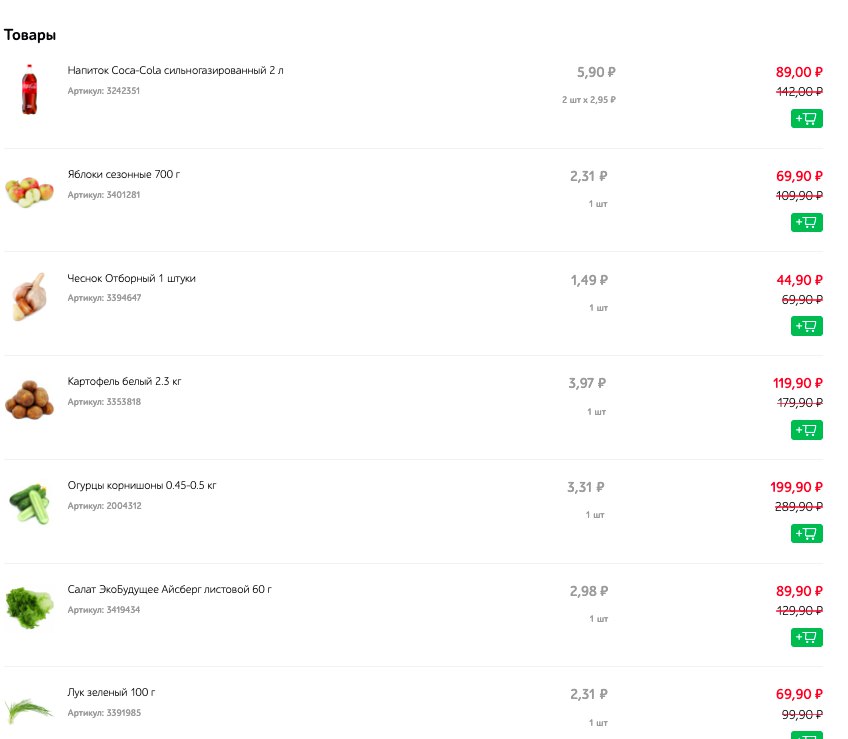Open Чеснок Отборный 1 штуки link

click(x=131, y=278)
